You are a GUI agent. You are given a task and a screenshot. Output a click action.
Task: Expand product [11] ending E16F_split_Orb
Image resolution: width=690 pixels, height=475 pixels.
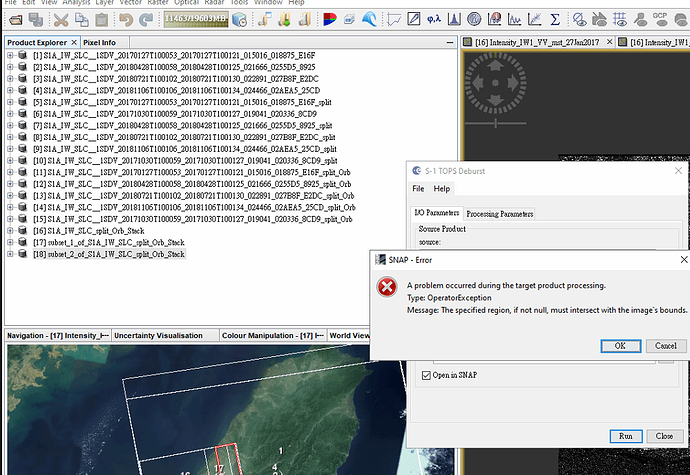10,172
